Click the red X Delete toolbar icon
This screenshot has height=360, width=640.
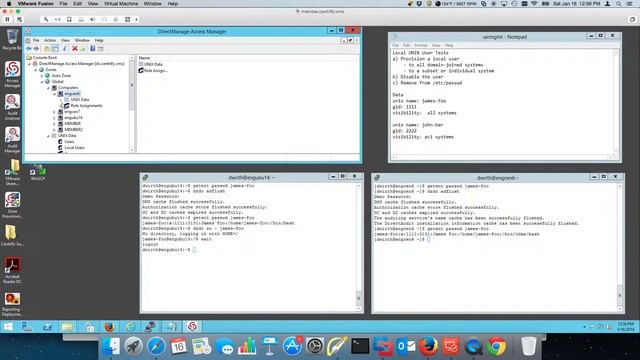tap(75, 49)
